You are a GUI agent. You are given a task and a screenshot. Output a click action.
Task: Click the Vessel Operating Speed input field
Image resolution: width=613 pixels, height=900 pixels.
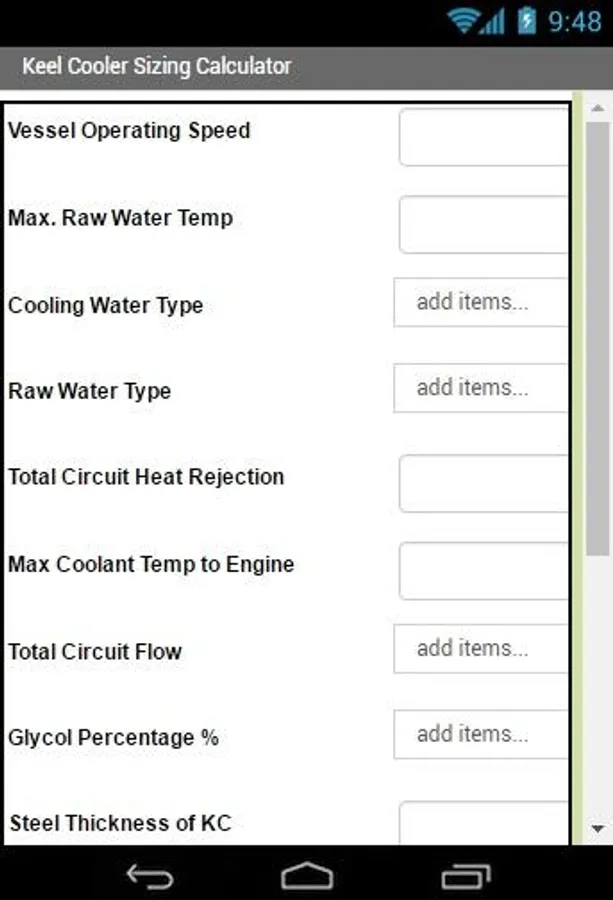484,137
